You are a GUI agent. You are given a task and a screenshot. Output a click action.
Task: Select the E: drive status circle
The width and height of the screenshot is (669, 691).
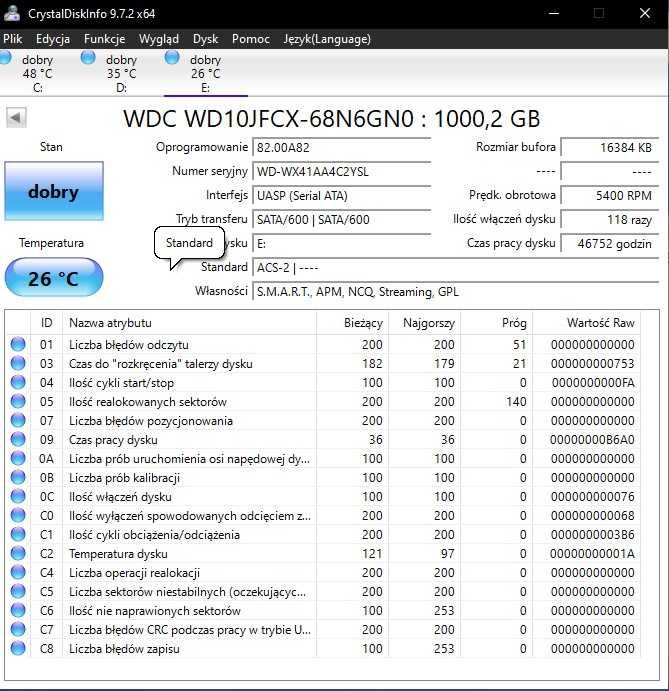172,58
